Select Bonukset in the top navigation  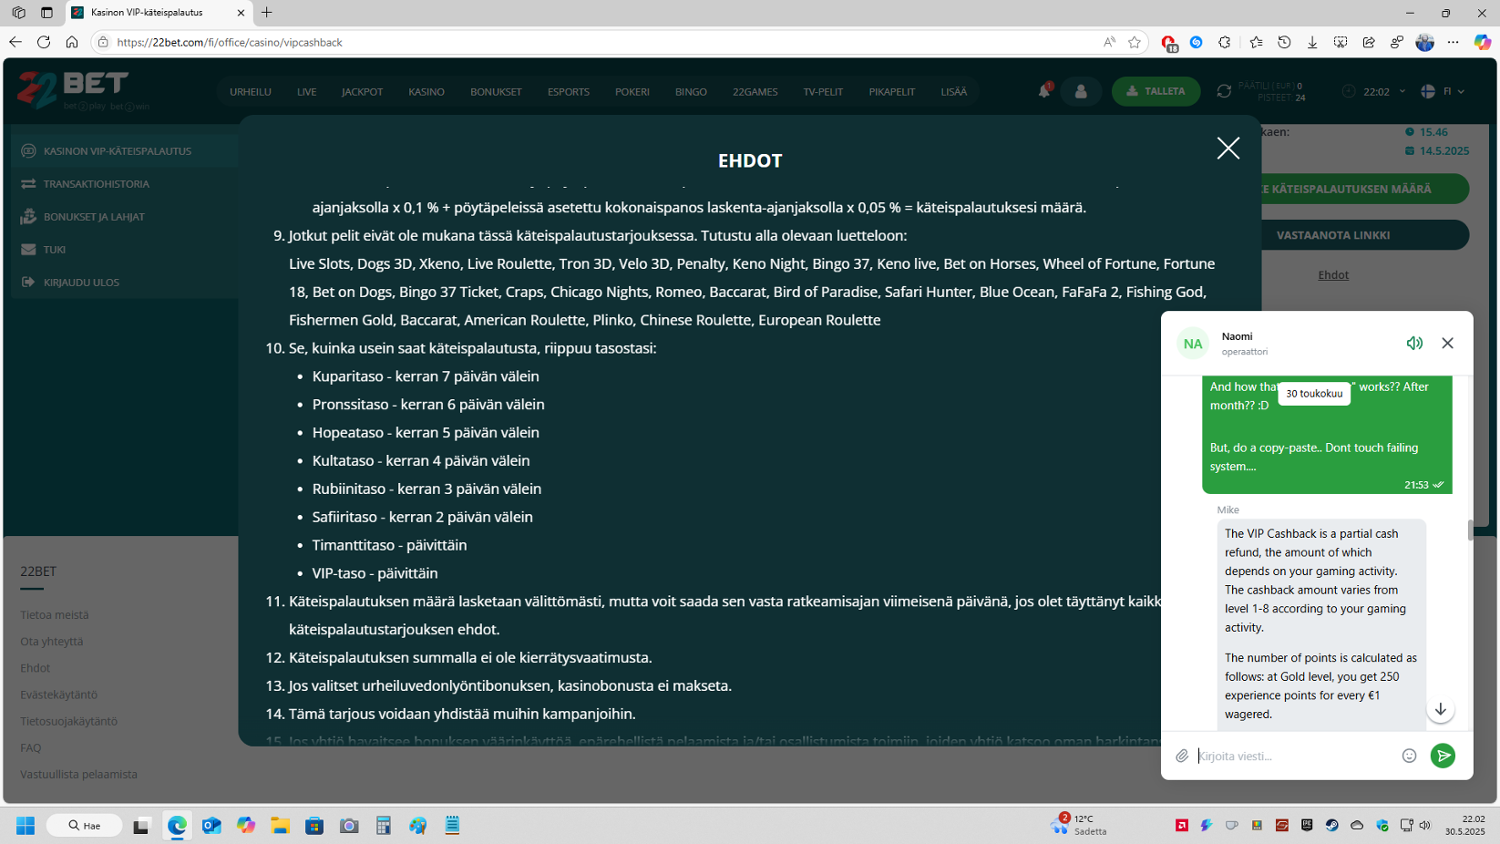496,92
